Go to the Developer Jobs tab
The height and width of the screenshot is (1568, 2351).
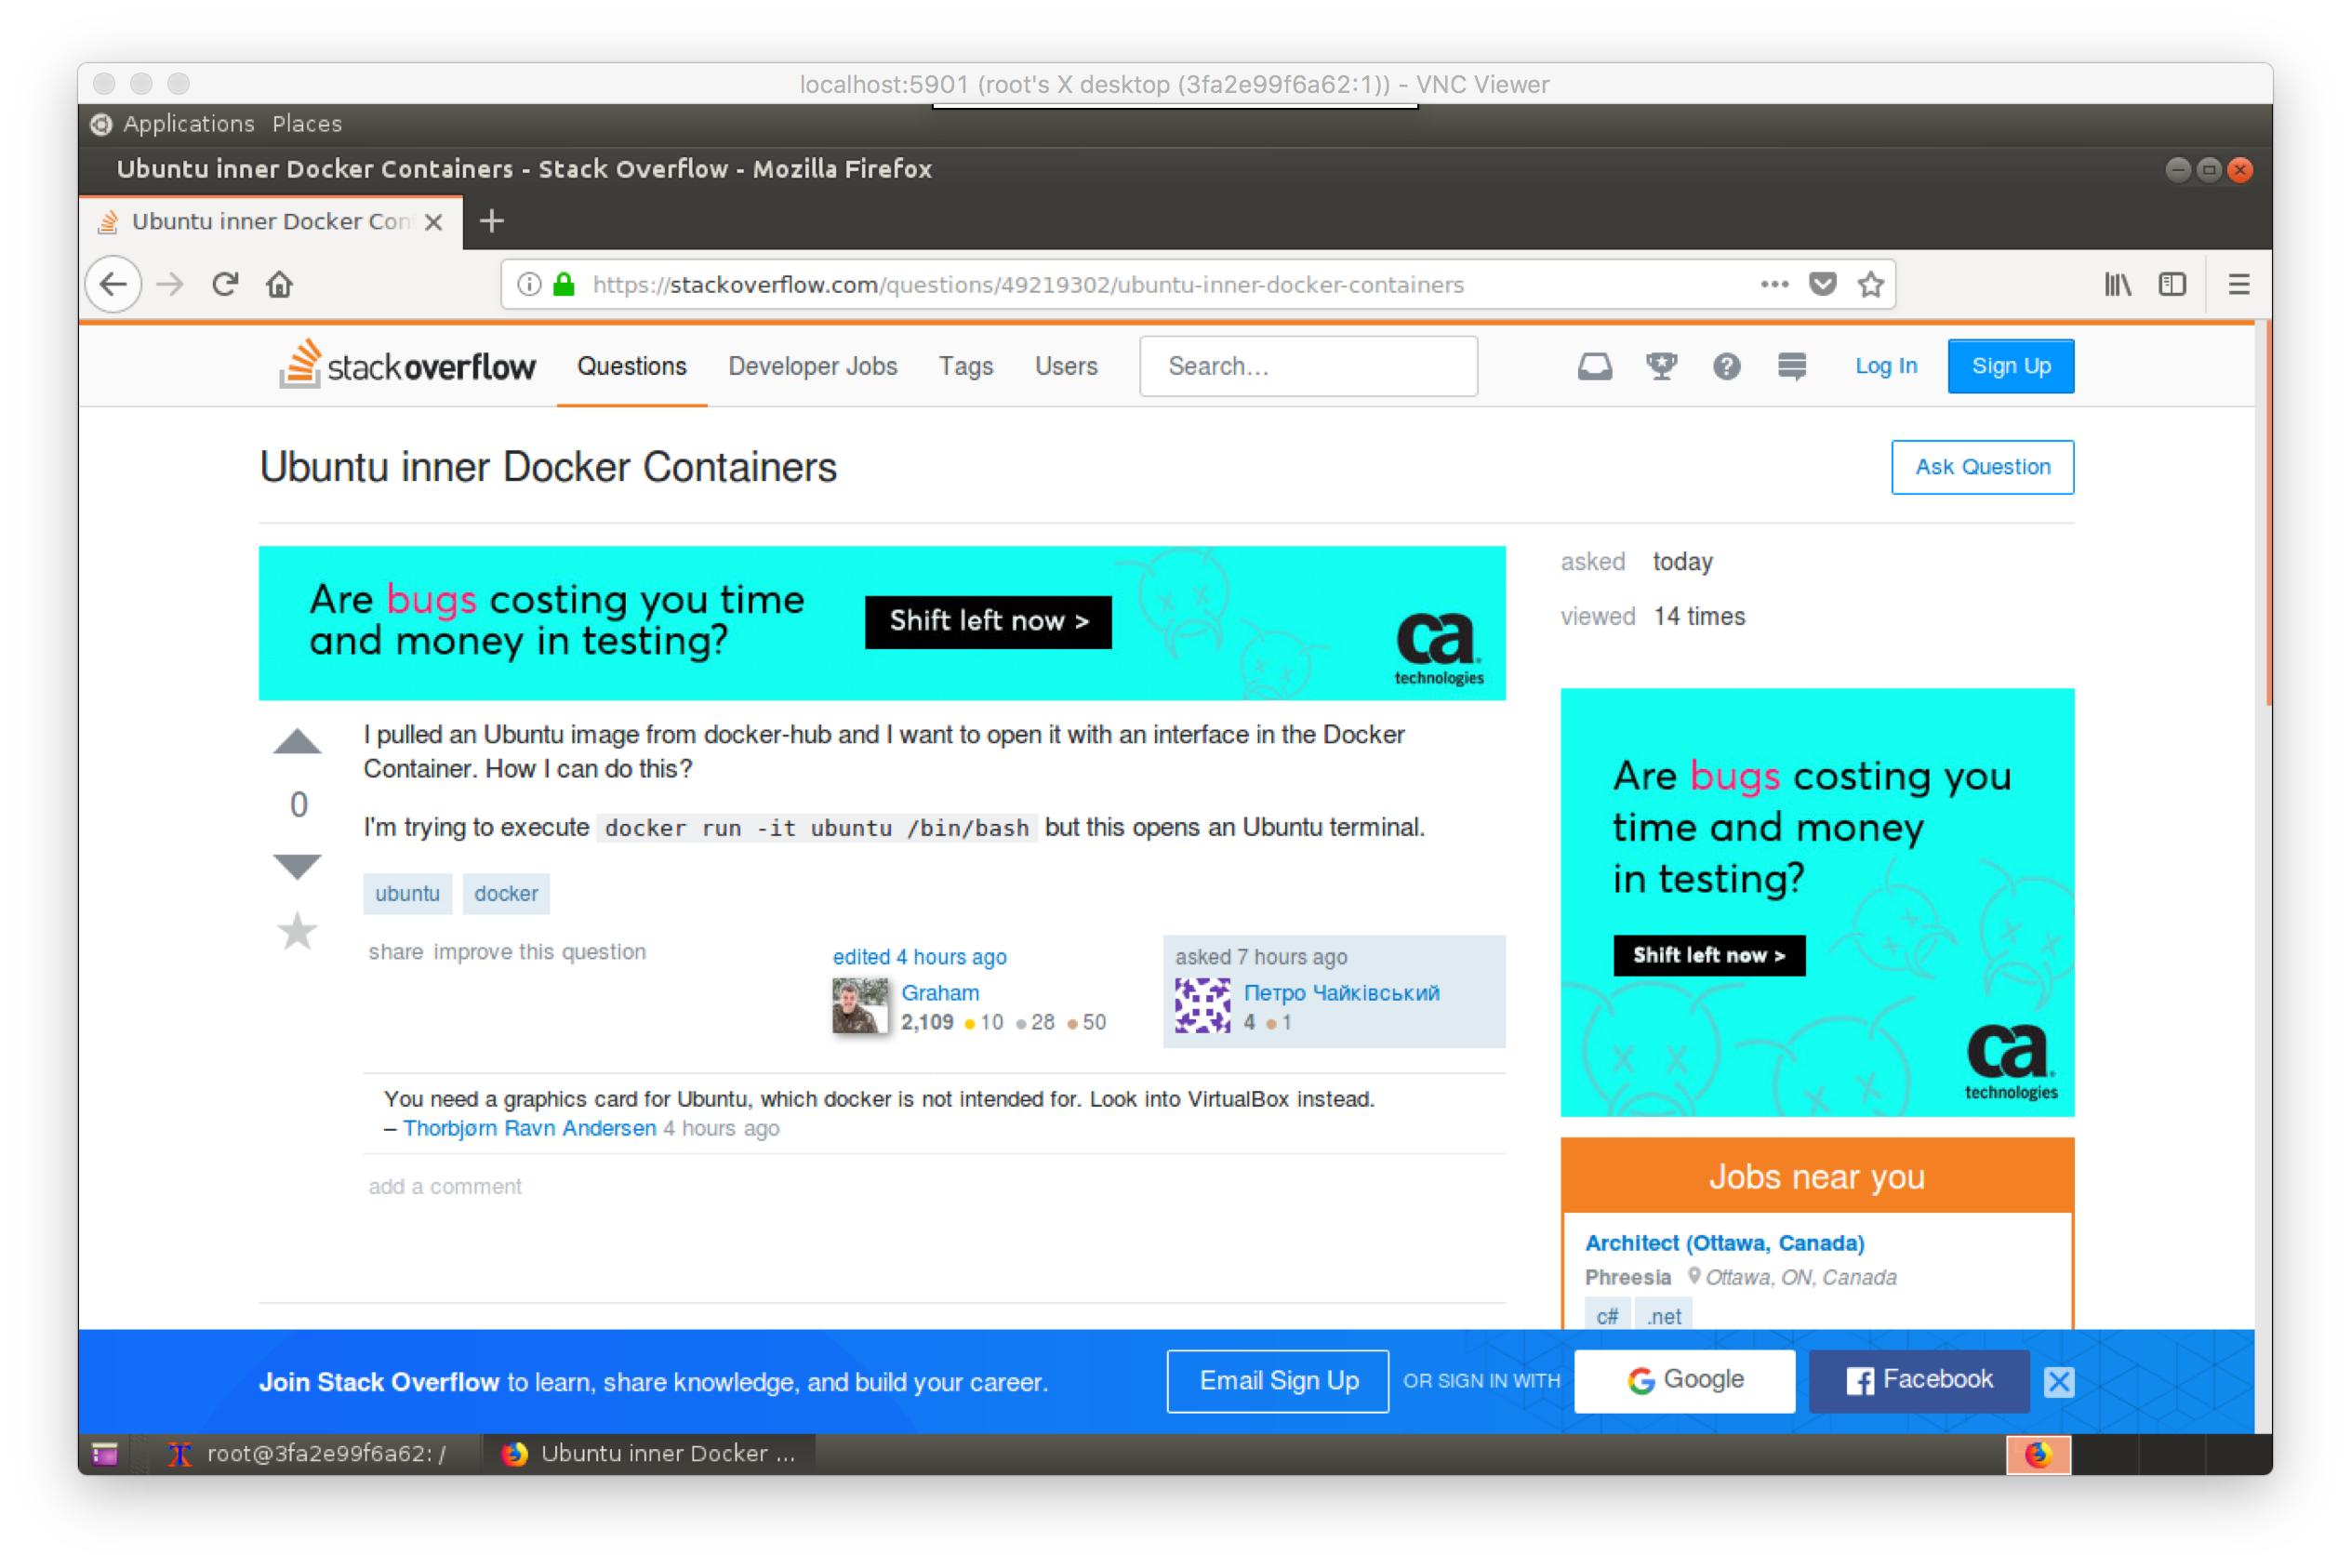(812, 366)
